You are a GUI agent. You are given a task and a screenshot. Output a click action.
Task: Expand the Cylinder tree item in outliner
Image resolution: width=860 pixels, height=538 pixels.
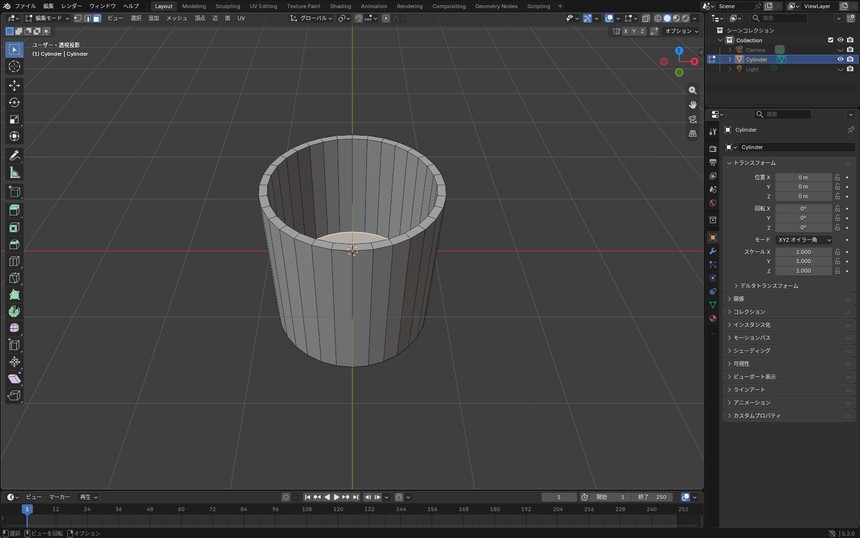pyautogui.click(x=729, y=59)
